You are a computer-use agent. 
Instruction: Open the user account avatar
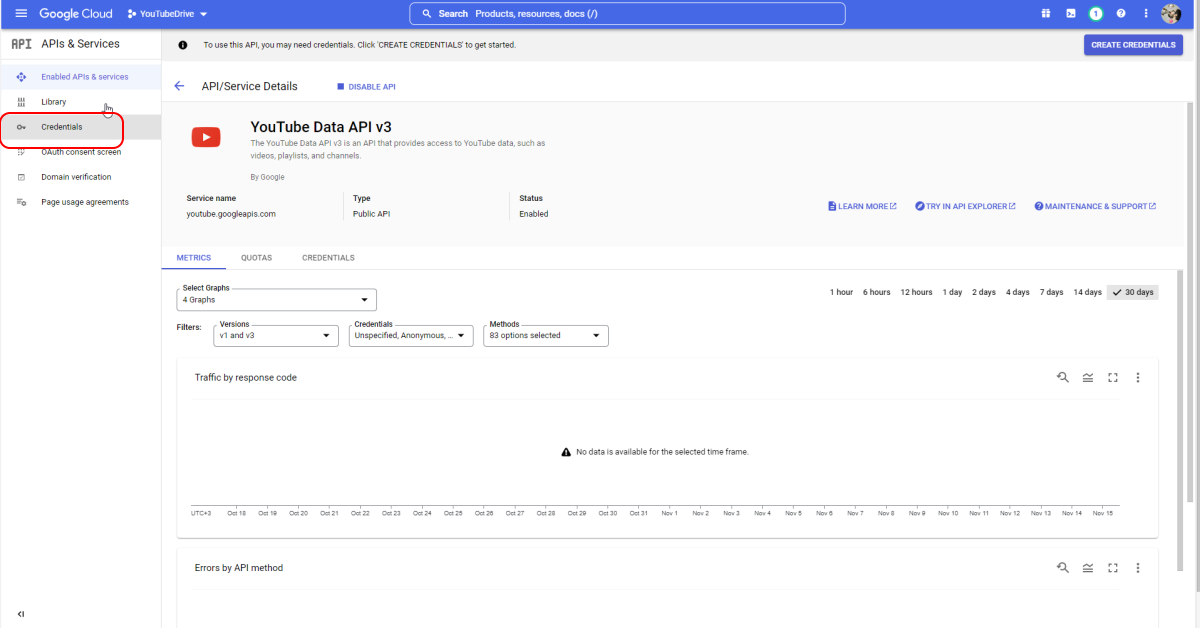[1172, 14]
